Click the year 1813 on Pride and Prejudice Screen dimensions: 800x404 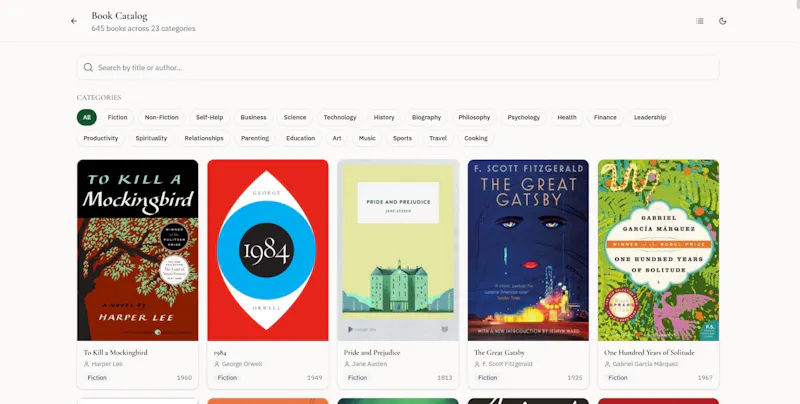pos(444,378)
